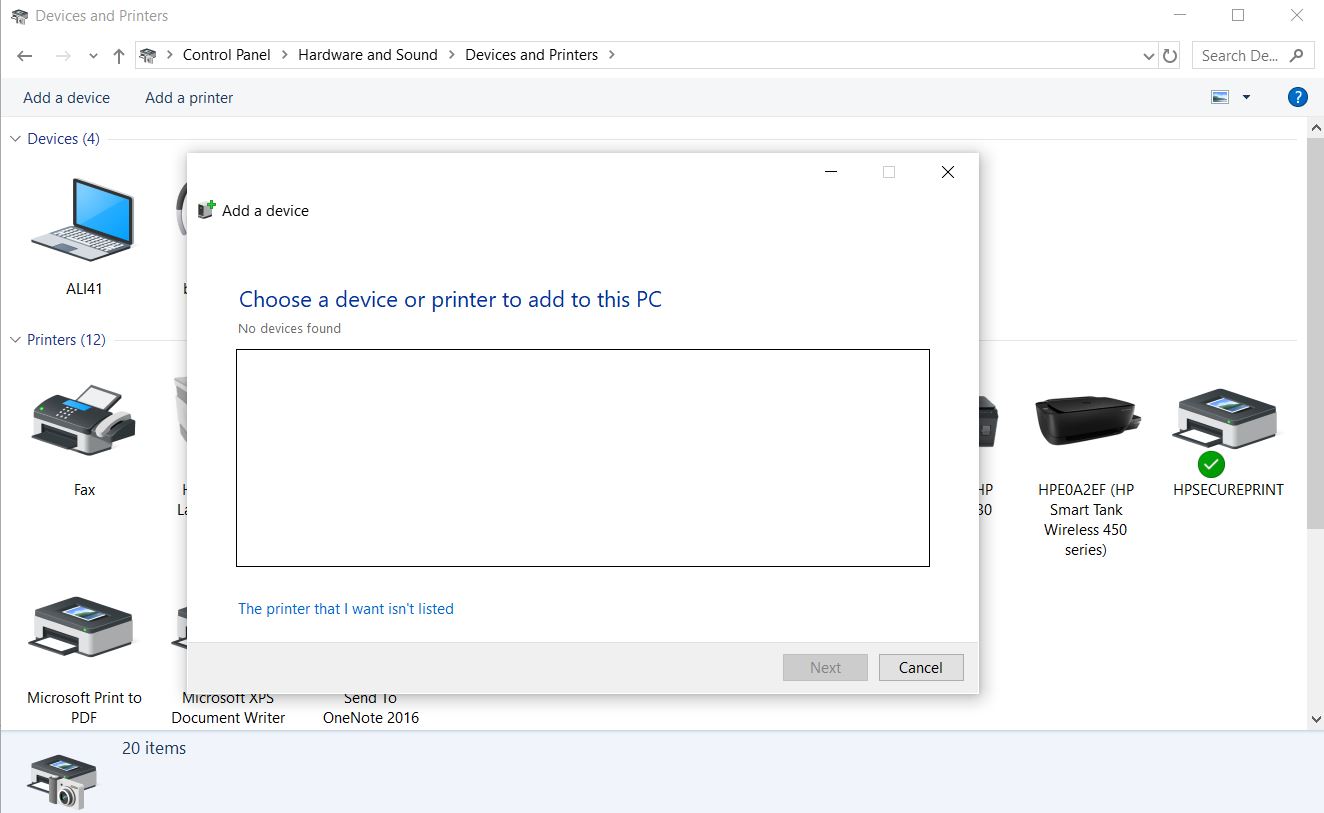Click the printer that I want isn't listed
1324x813 pixels.
click(x=346, y=608)
